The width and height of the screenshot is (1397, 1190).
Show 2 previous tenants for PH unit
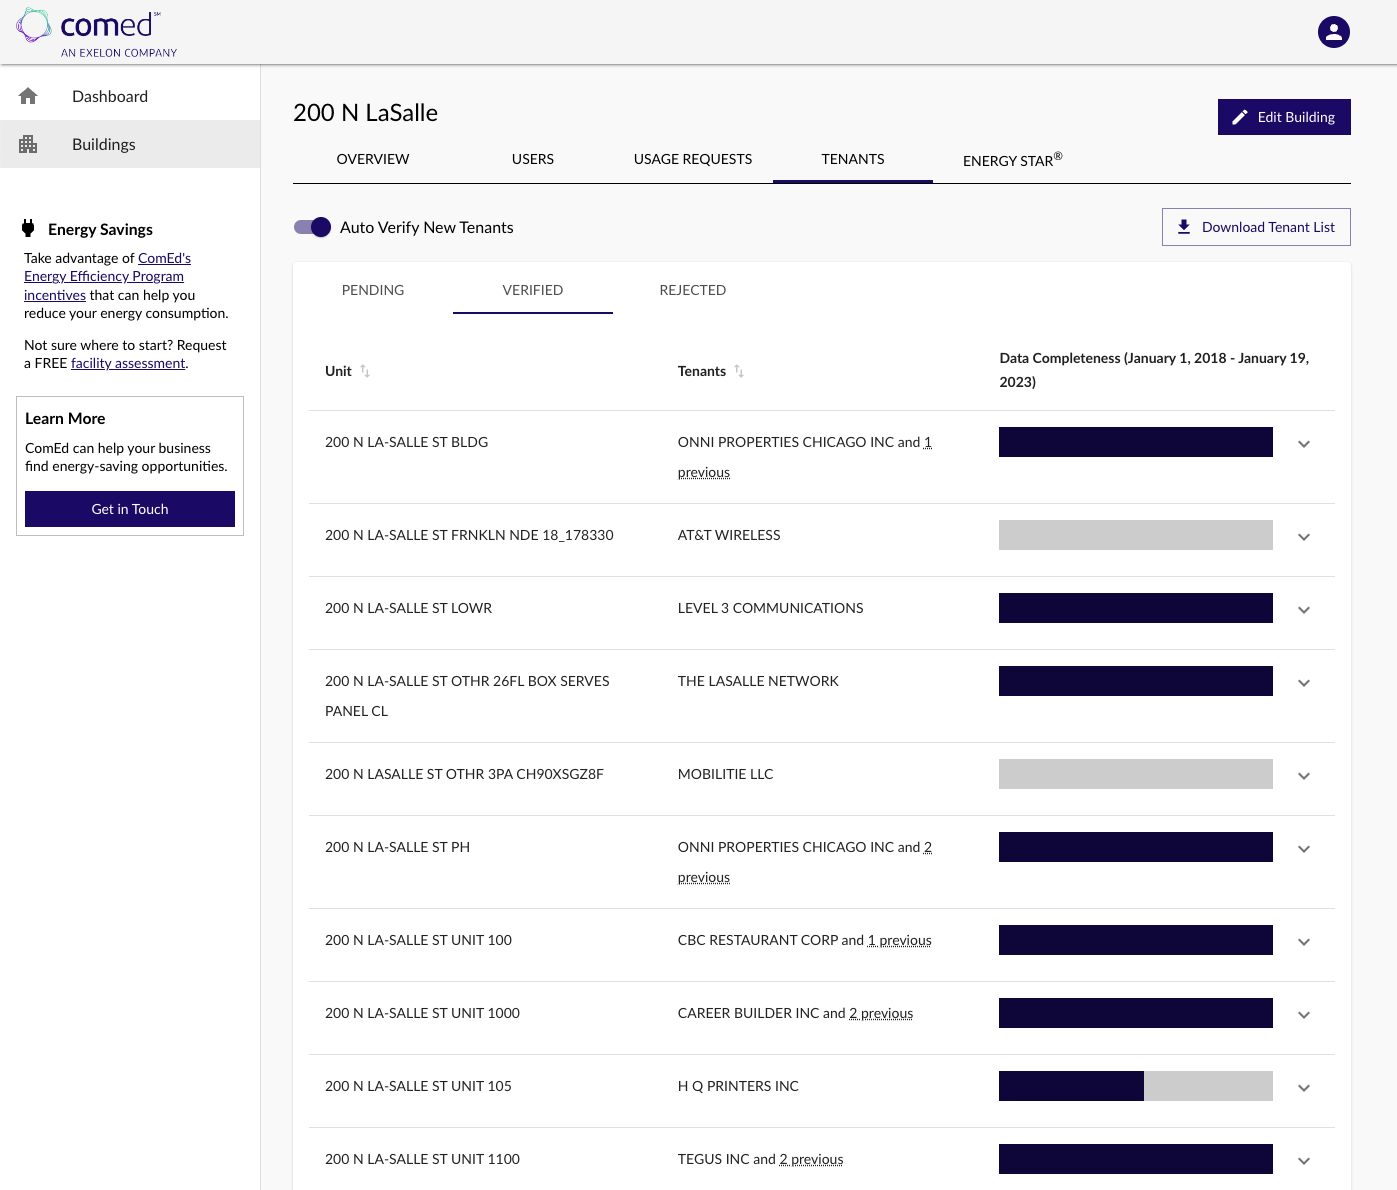704,877
